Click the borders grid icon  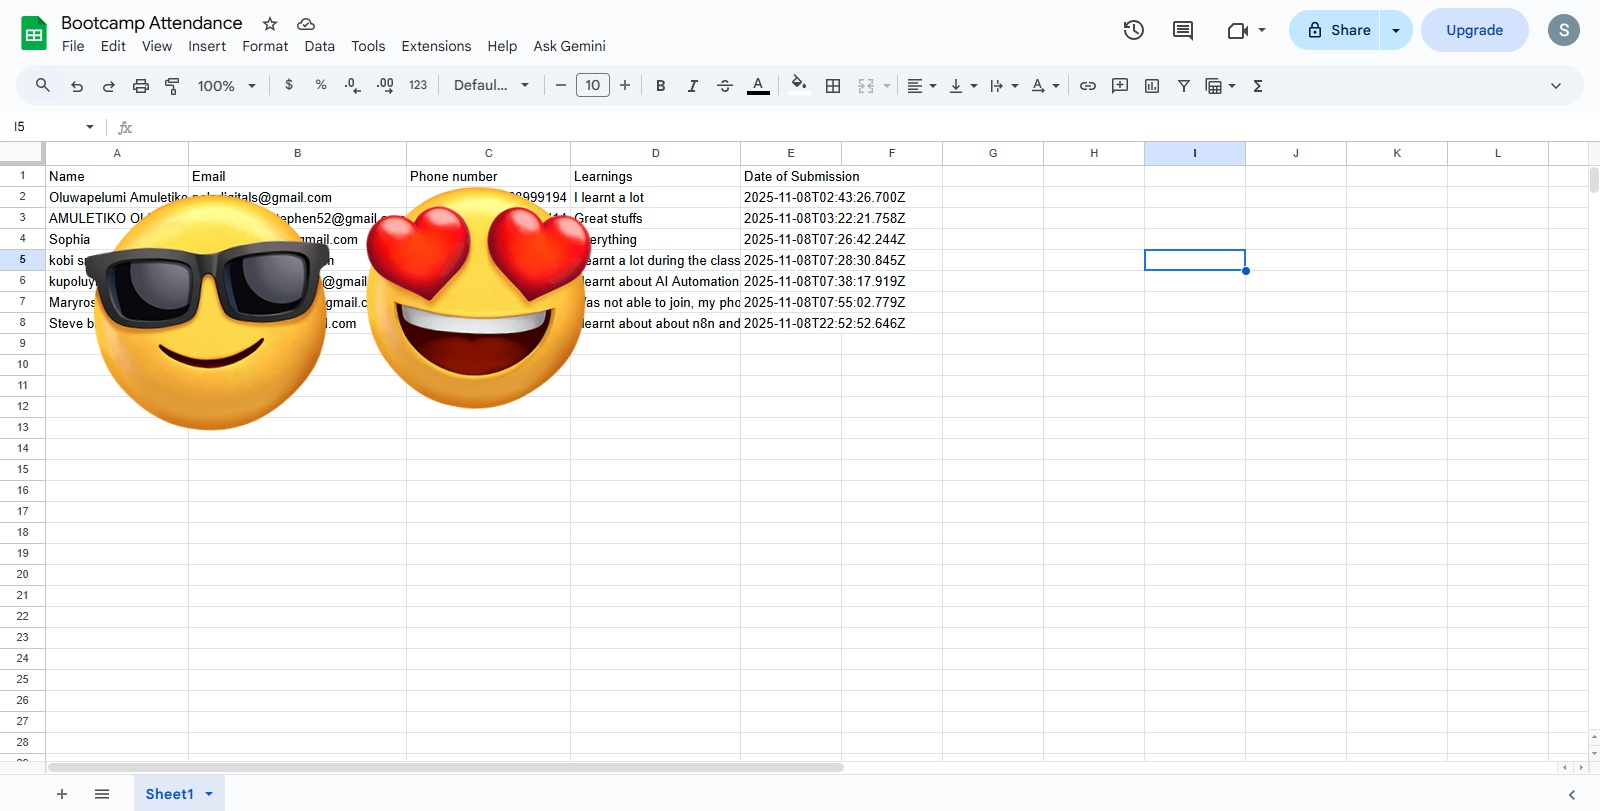(x=833, y=86)
